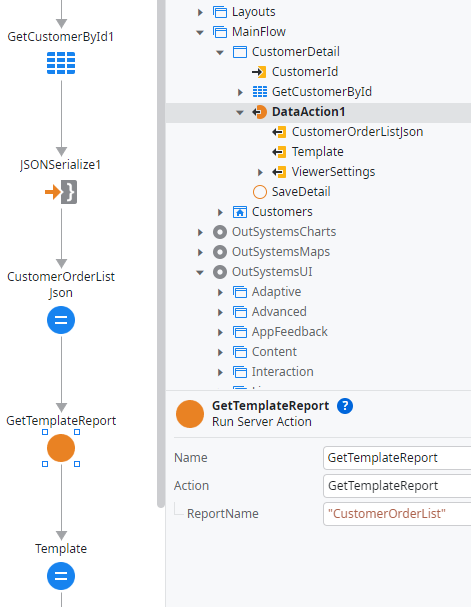Click the CustomerId input parameter icon
Screen dimensions: 471x607
(x=259, y=72)
